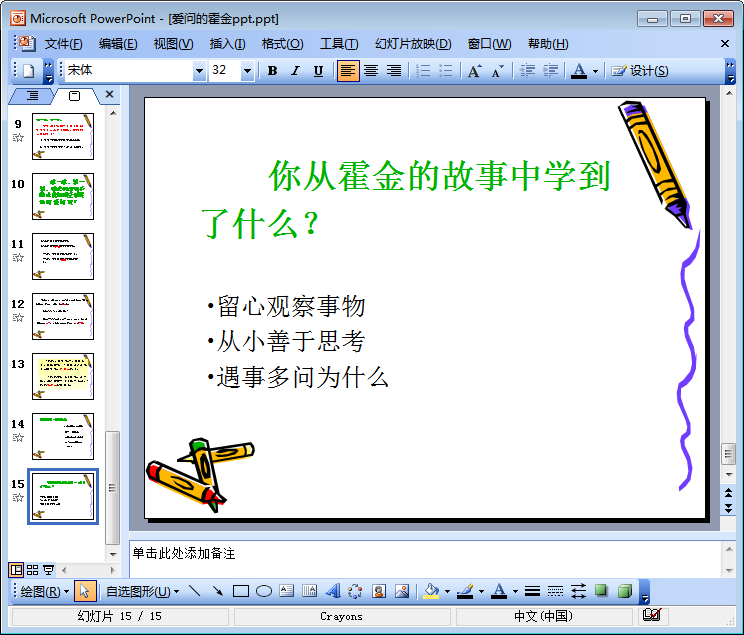Increase font size with large A icon
The image size is (744, 635).
pyautogui.click(x=474, y=71)
